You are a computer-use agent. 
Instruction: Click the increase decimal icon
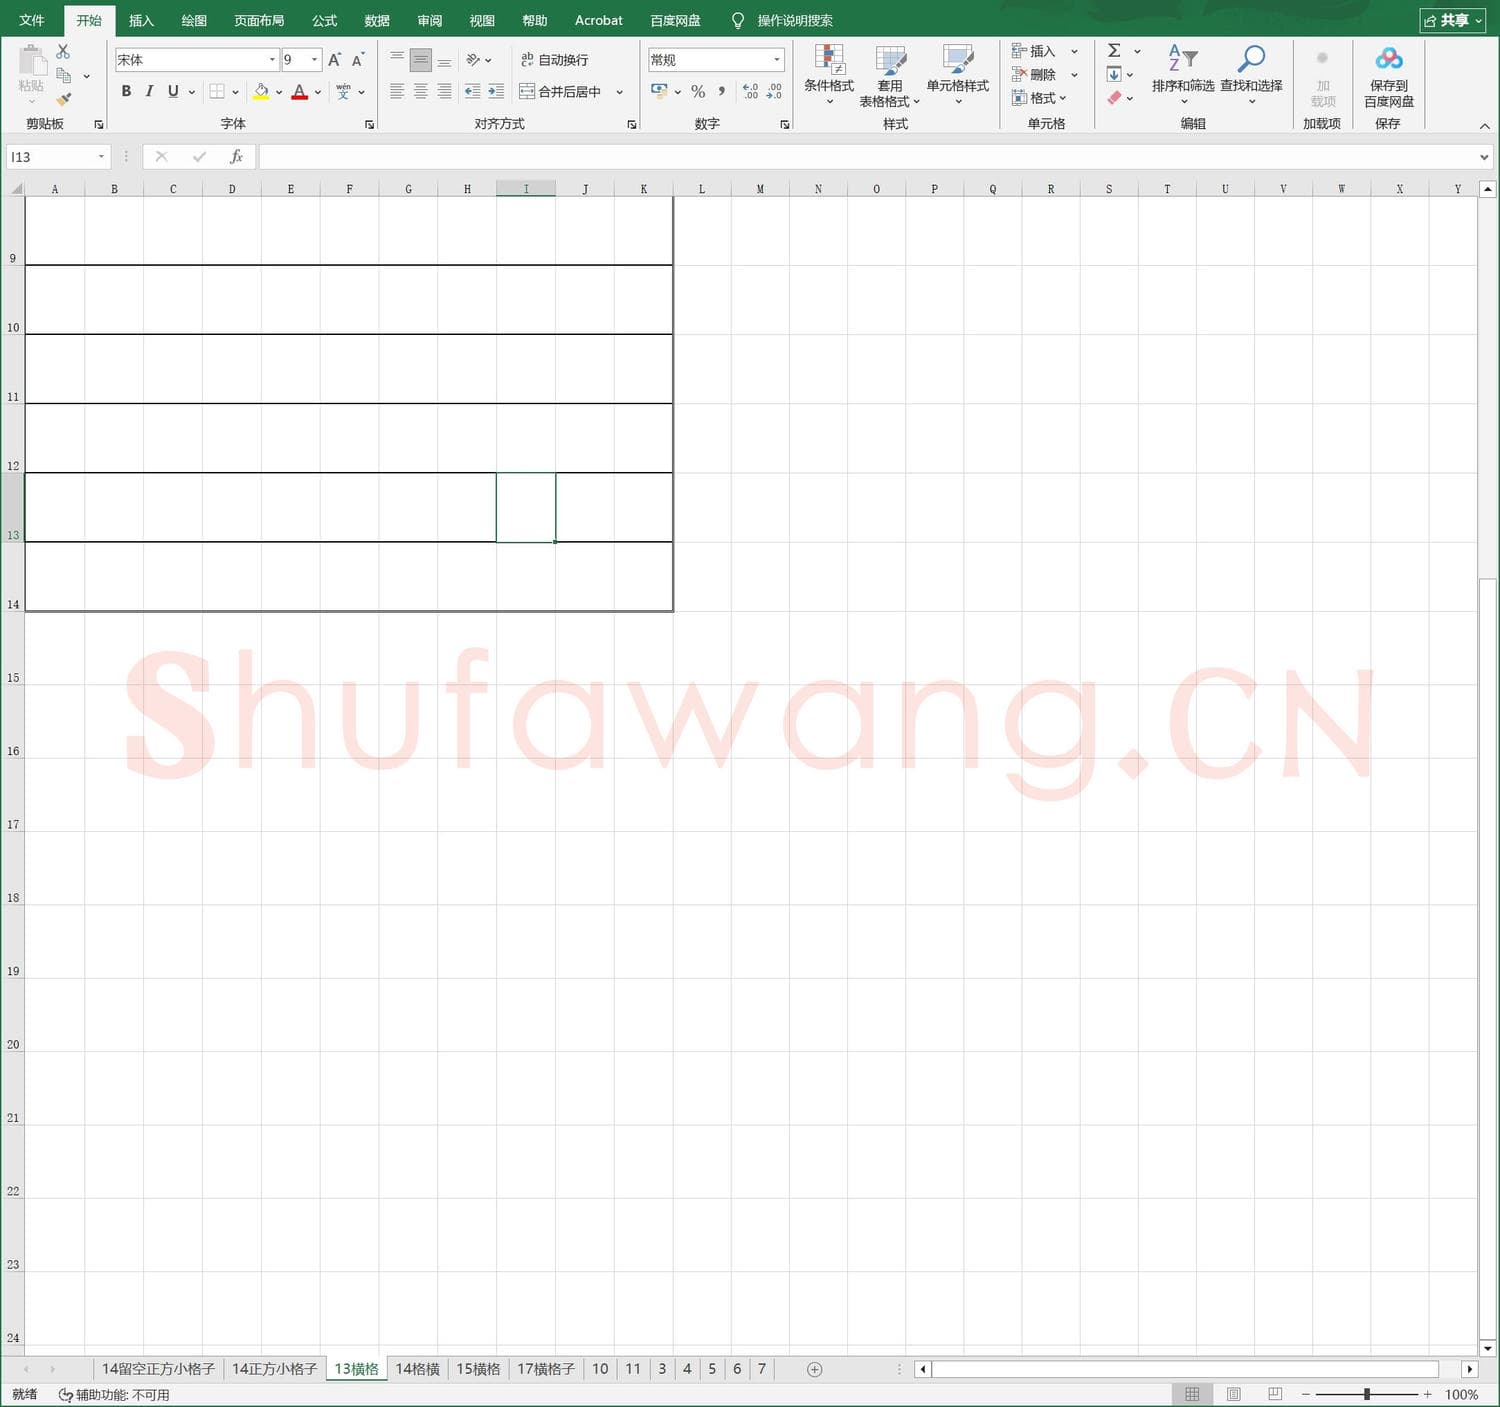pyautogui.click(x=750, y=91)
